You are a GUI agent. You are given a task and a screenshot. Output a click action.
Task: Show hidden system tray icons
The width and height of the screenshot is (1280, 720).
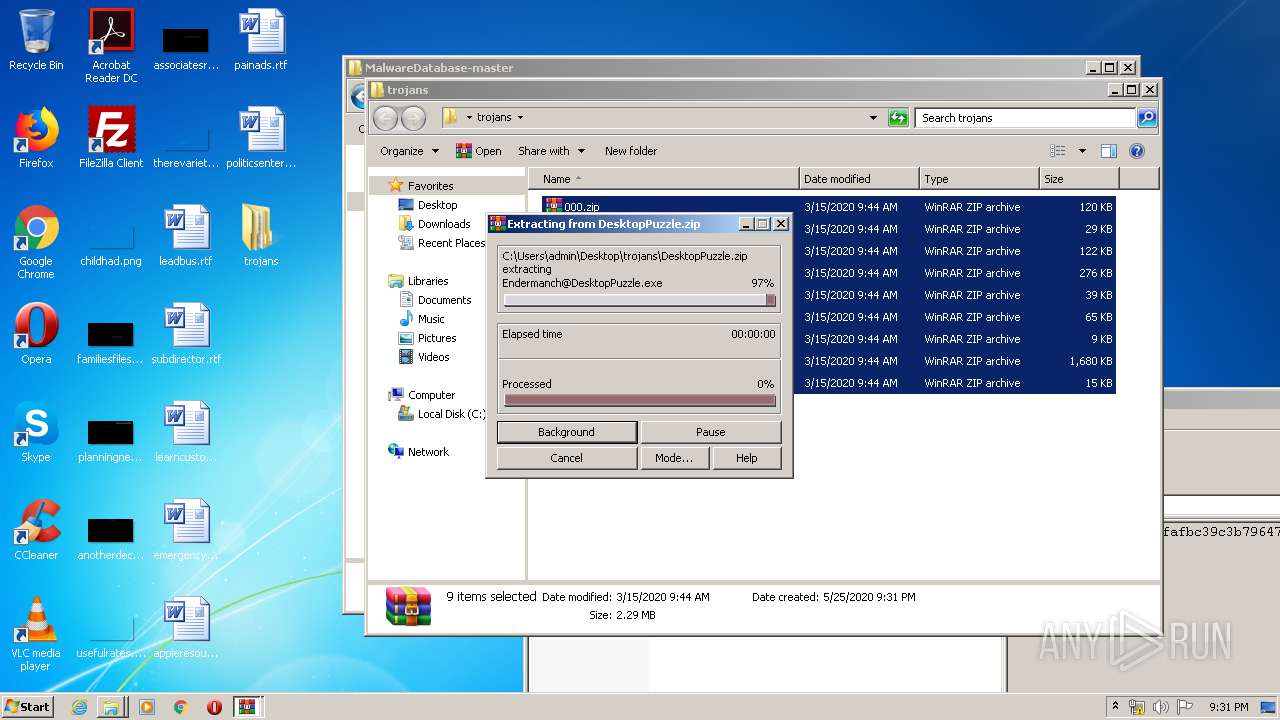pos(1116,707)
